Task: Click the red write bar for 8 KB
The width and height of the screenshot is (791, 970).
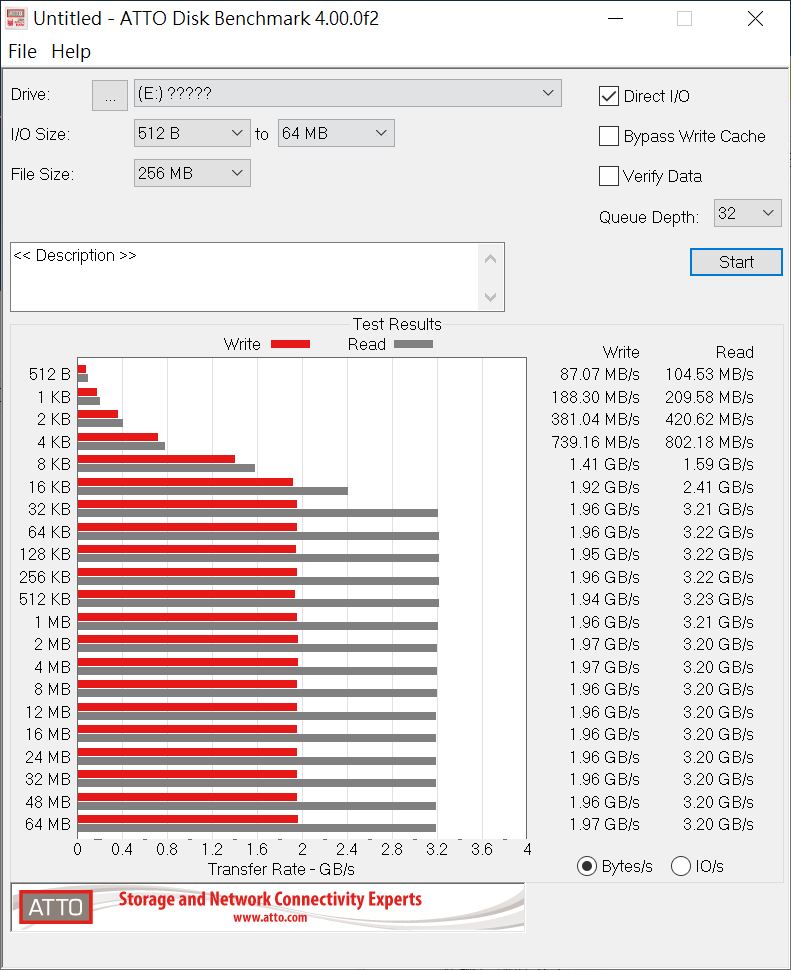Action: point(156,459)
